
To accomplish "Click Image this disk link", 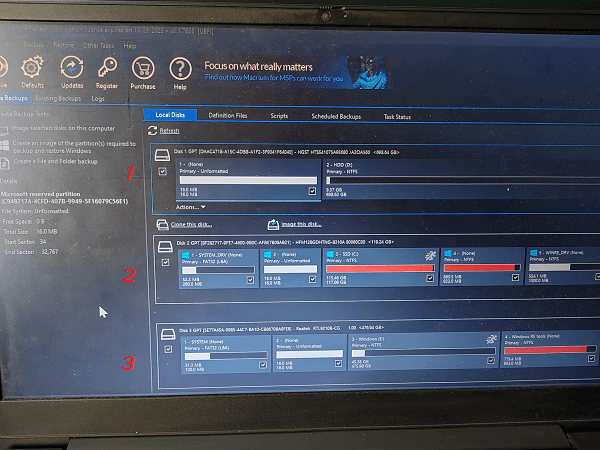I will [x=301, y=224].
